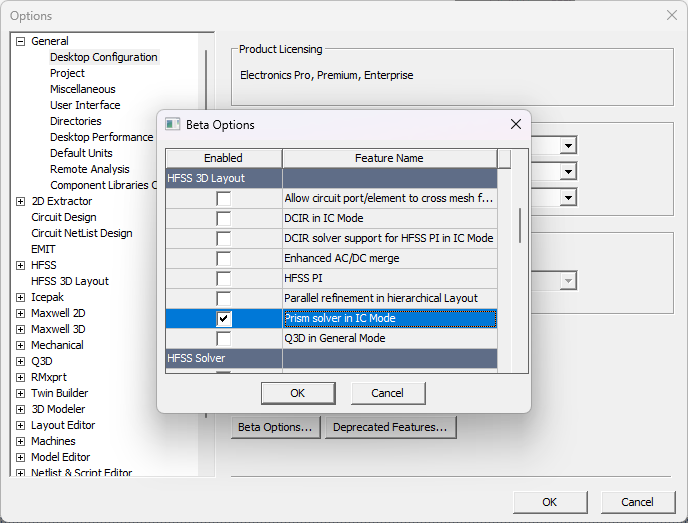Click the Enabled column header
688x523 pixels.
[223, 158]
